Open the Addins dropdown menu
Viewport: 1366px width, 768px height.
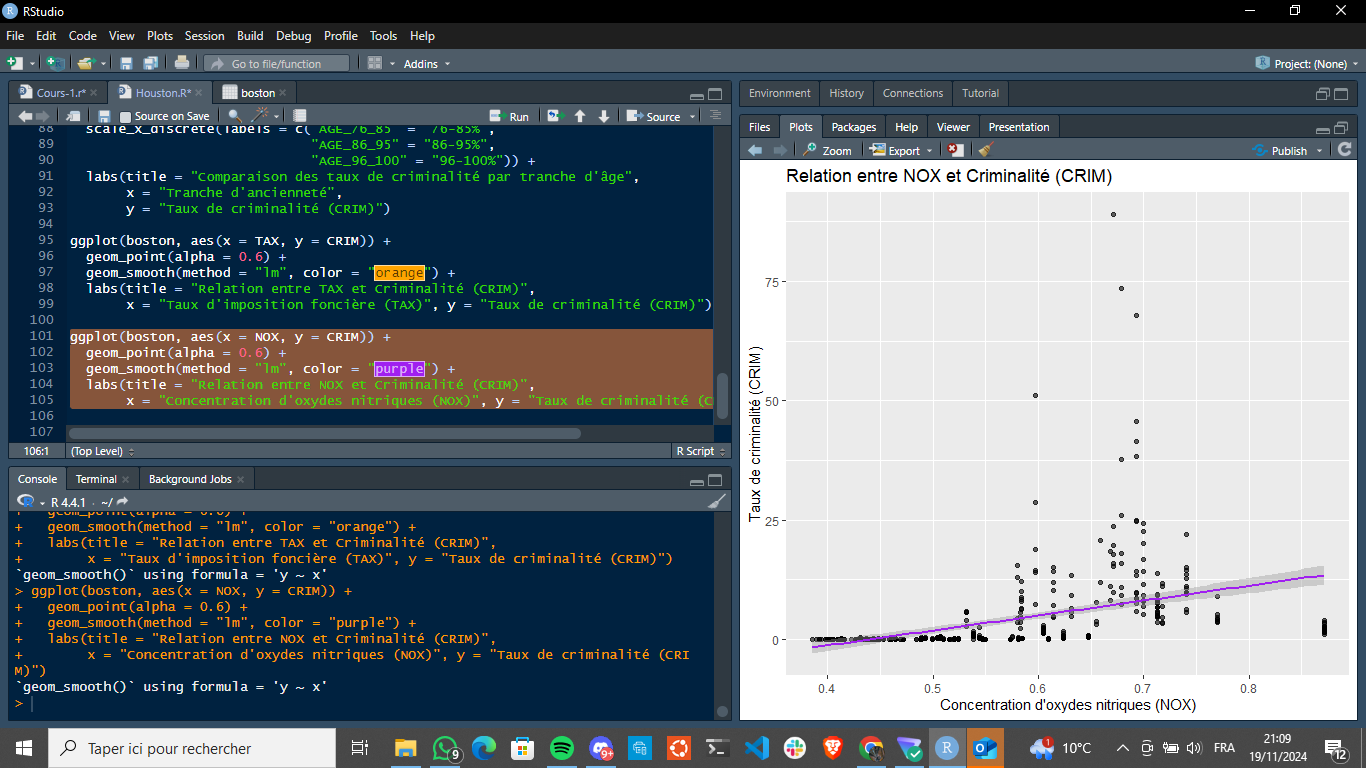click(426, 64)
